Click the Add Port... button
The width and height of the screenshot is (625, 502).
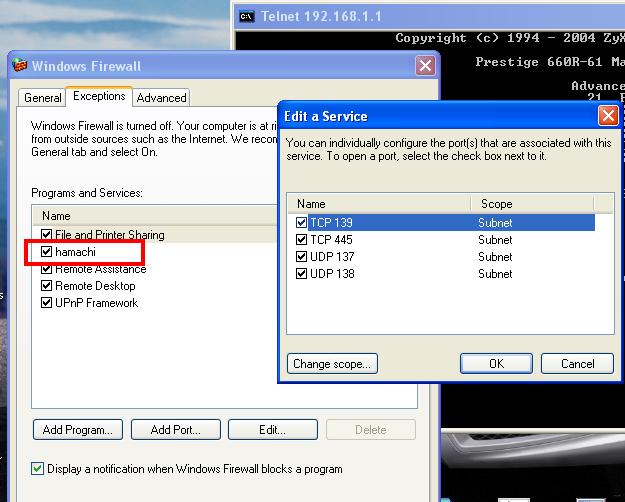tap(176, 429)
